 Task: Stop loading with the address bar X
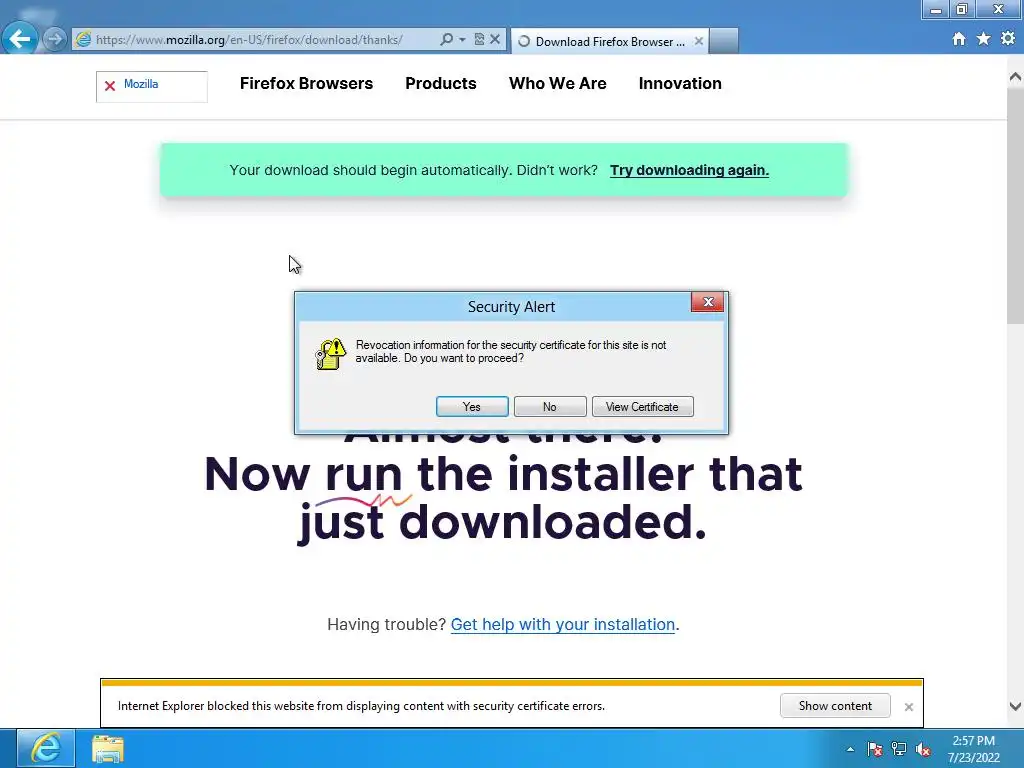[495, 39]
